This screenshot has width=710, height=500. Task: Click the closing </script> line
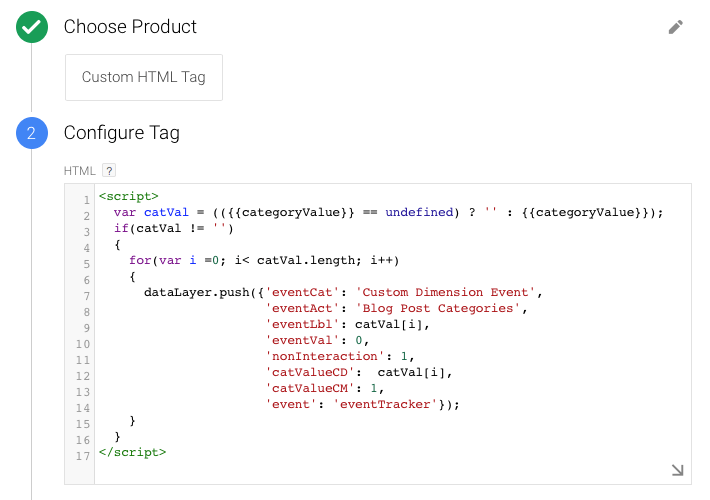click(133, 452)
